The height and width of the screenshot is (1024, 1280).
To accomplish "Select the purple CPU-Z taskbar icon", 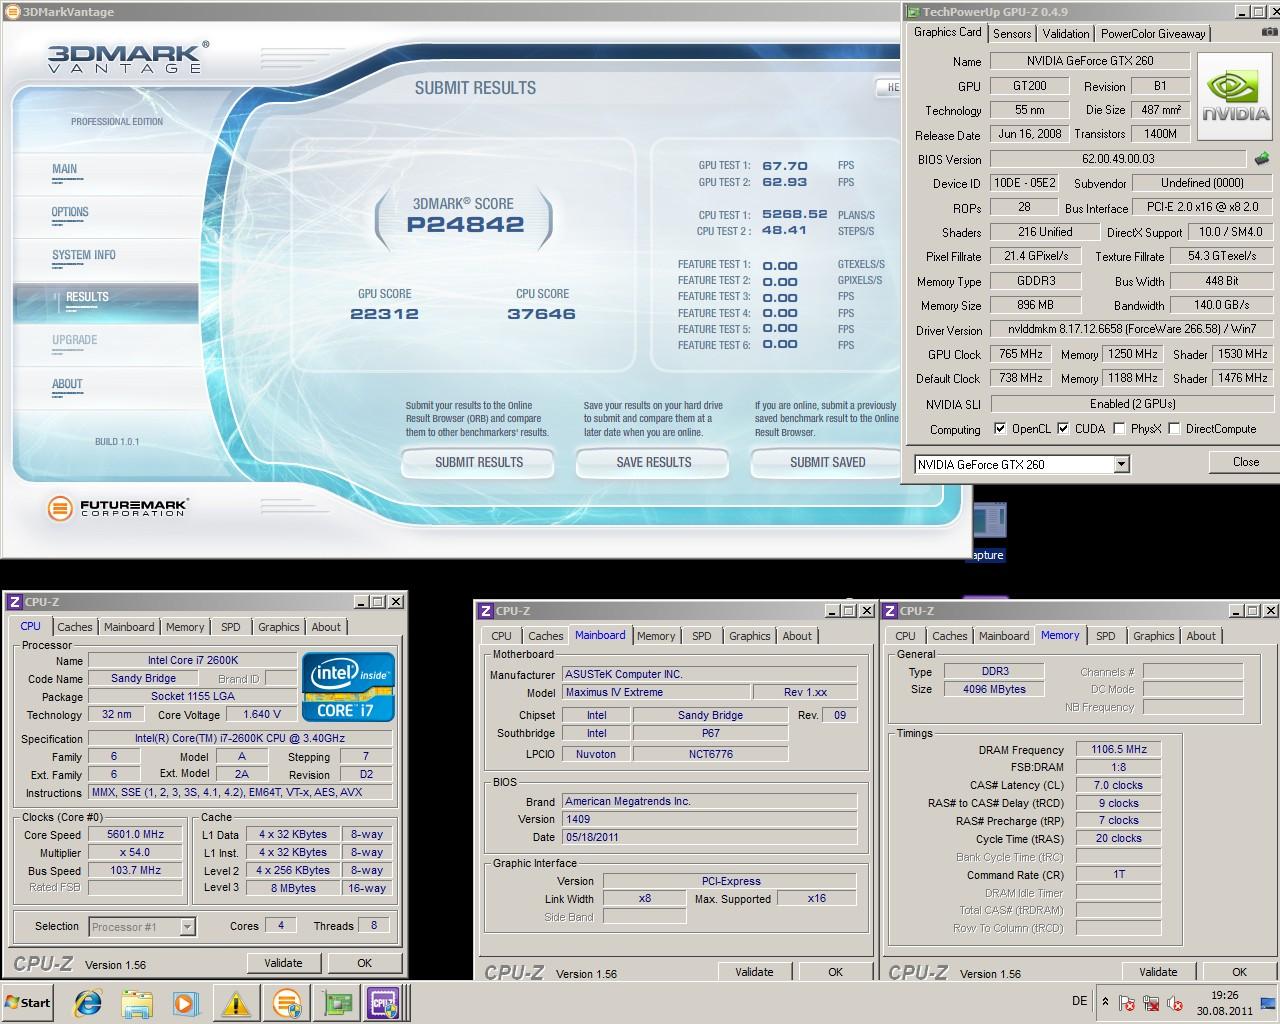I will 384,1002.
